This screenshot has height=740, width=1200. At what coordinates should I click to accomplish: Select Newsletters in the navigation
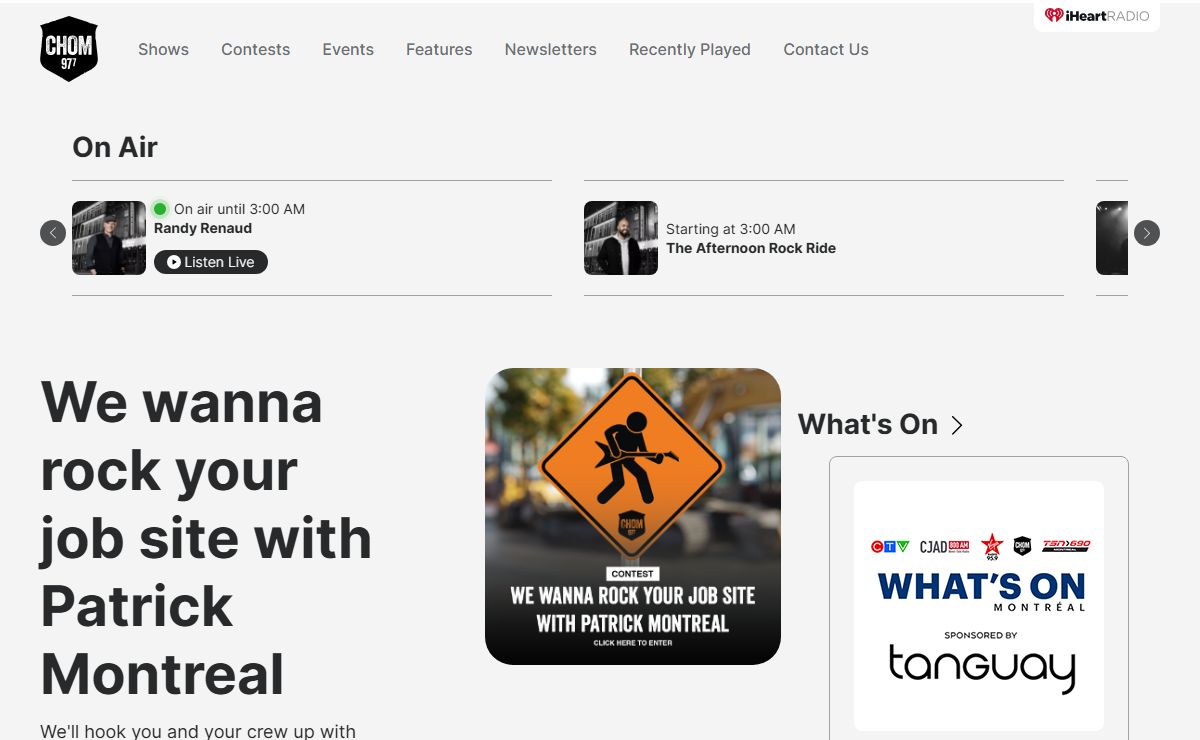point(550,49)
